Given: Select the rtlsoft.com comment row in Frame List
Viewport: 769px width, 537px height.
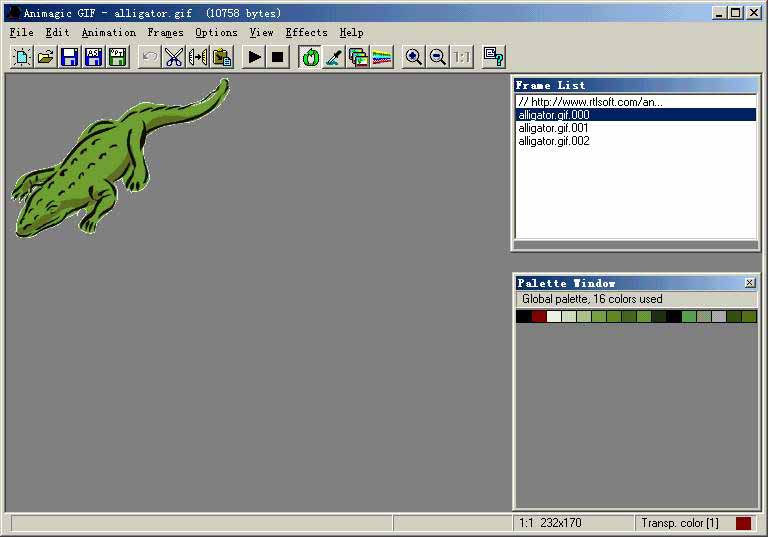Looking at the screenshot, I should [636, 102].
